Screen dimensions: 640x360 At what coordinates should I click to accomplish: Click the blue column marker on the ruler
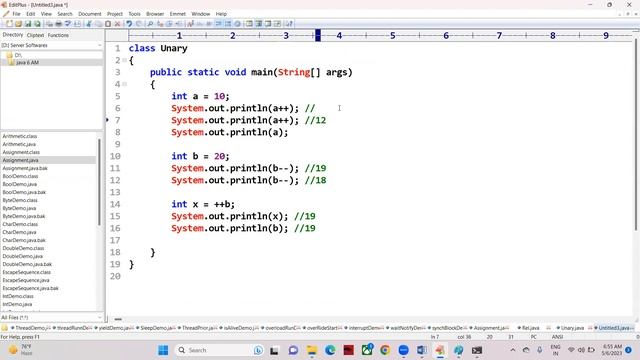[318, 36]
